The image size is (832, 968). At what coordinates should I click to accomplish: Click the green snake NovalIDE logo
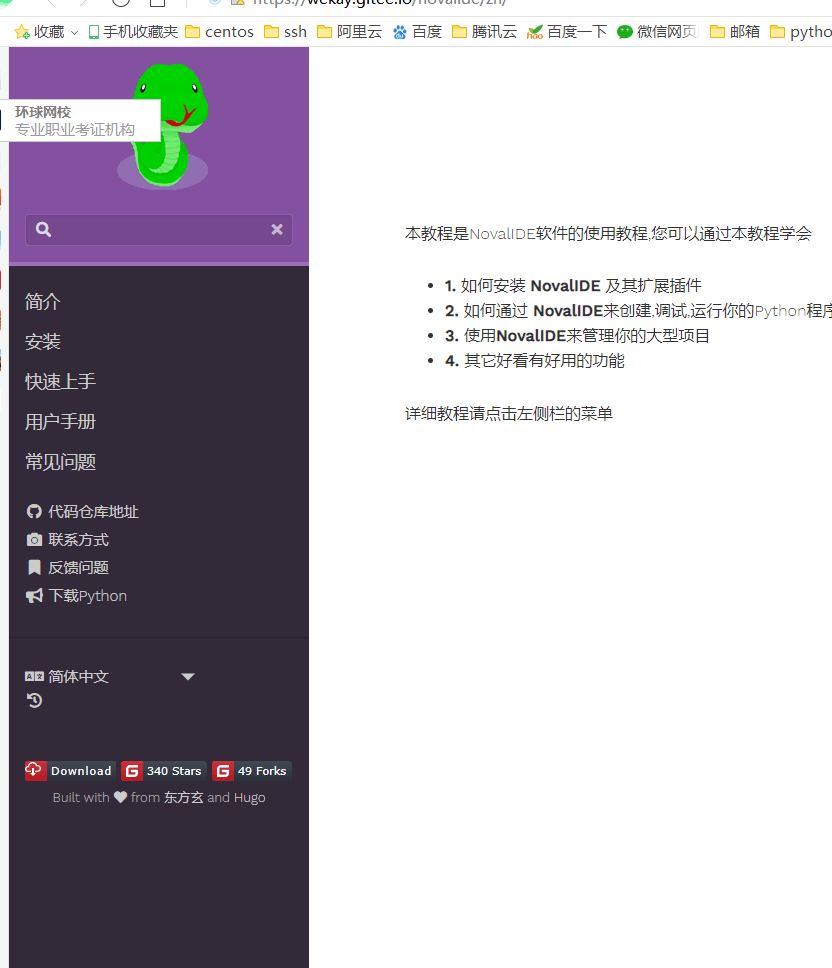coord(164,126)
